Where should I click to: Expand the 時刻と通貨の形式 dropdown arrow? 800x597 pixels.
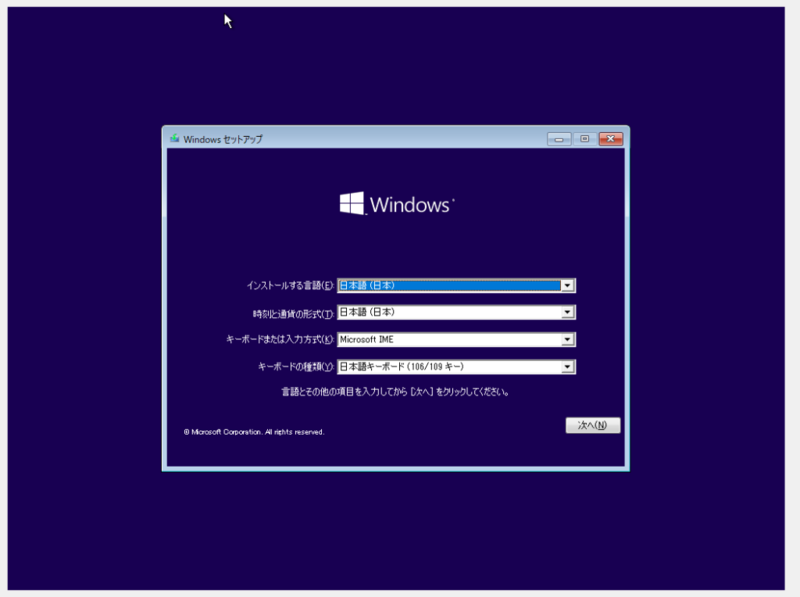tap(567, 312)
